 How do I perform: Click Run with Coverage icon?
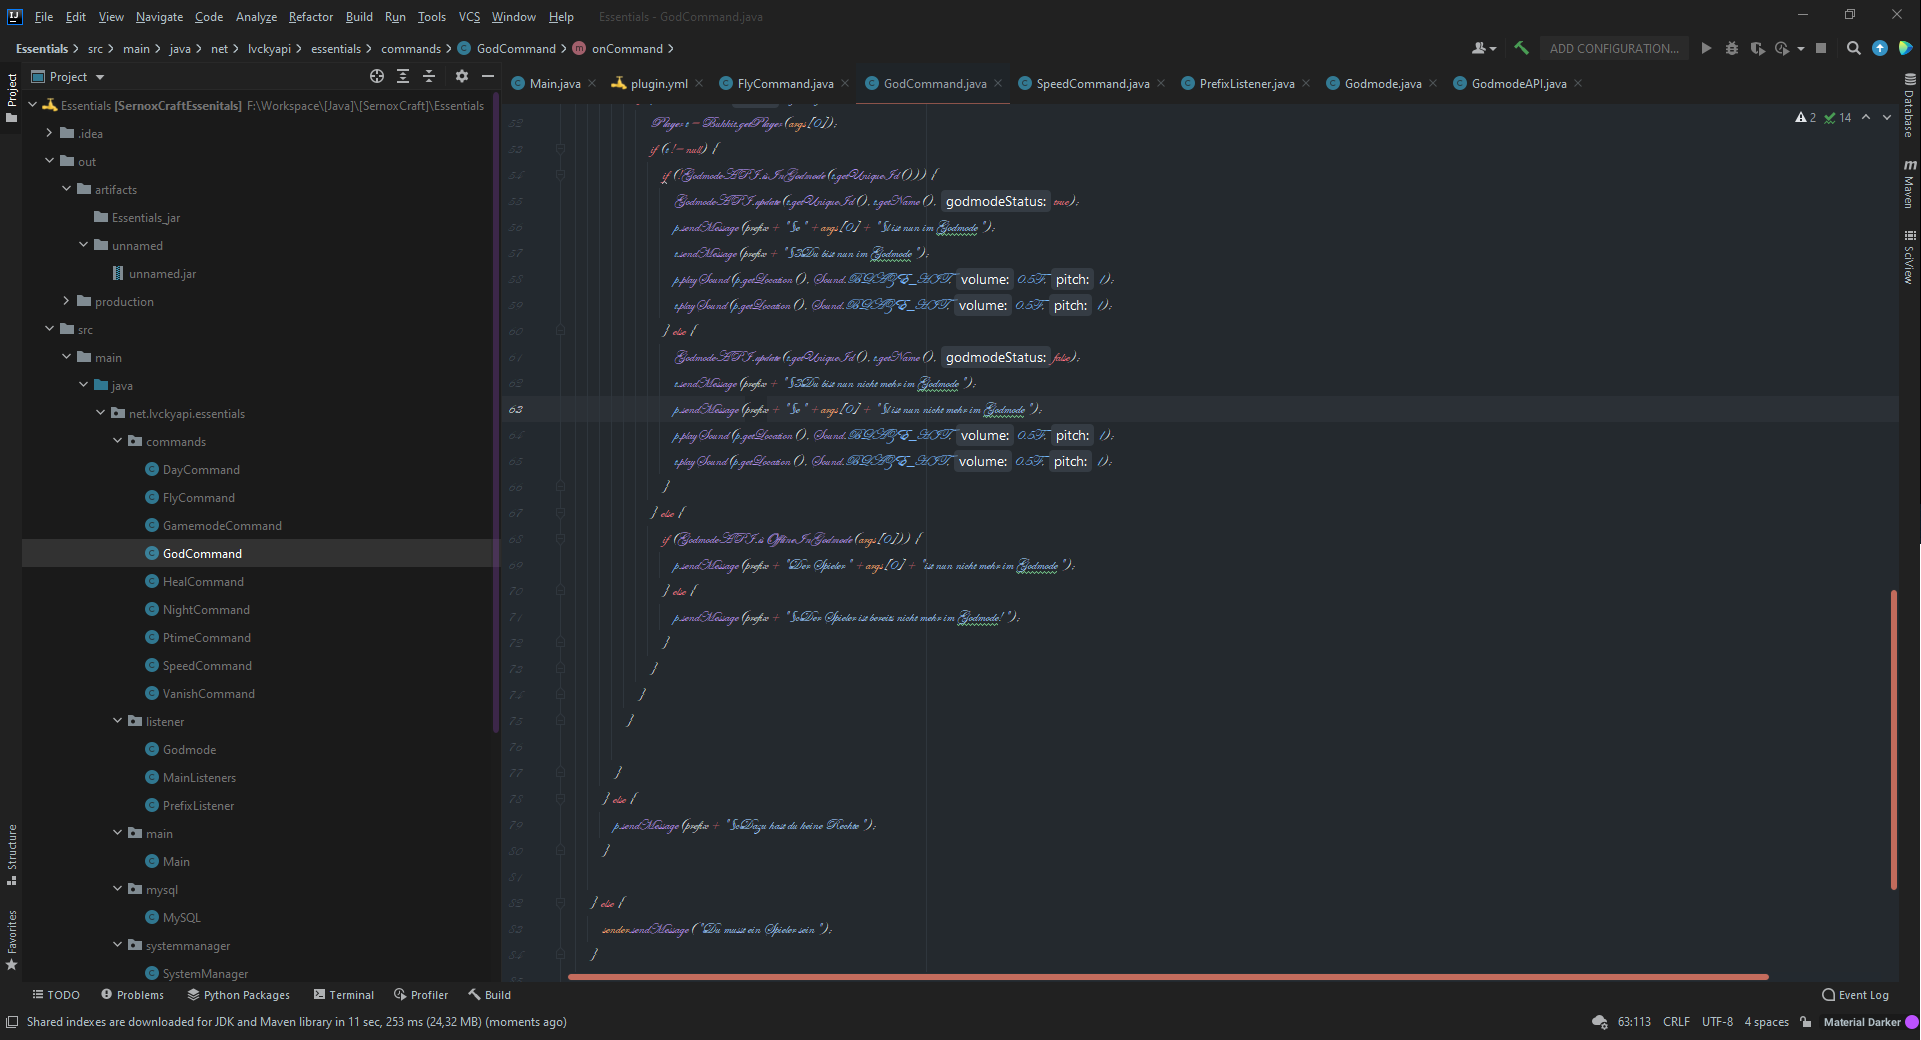point(1757,48)
